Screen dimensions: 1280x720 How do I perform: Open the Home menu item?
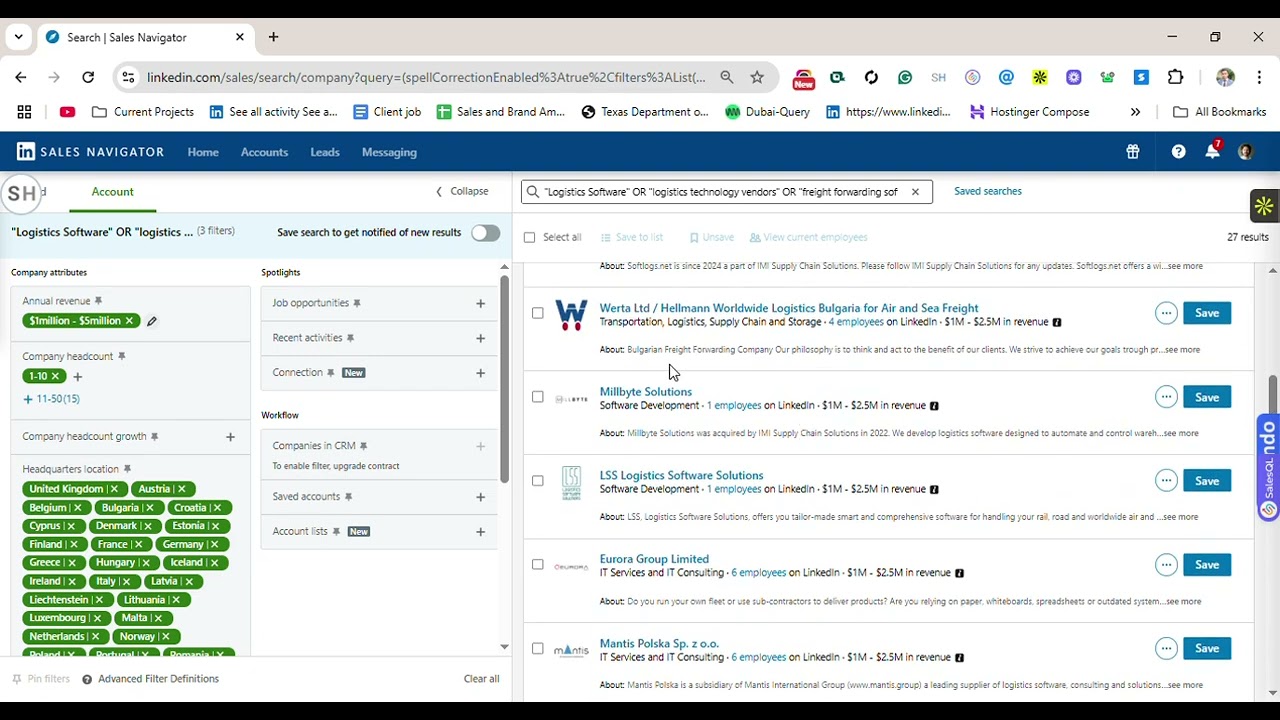coord(203,152)
